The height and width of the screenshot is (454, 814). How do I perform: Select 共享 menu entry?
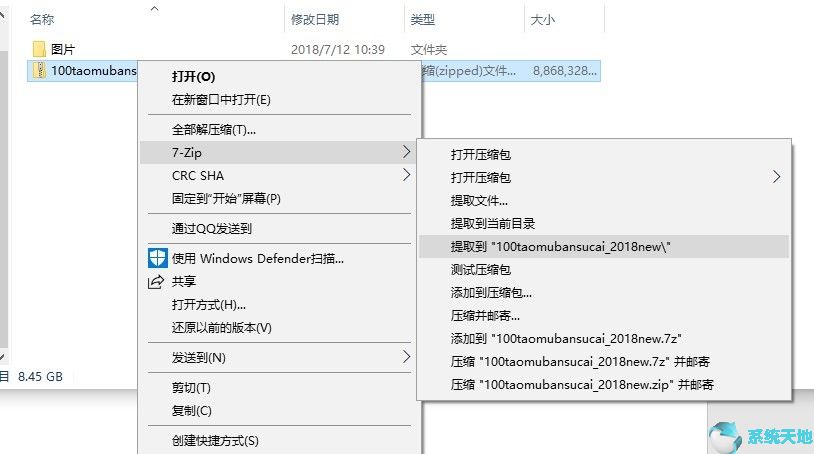coord(184,281)
